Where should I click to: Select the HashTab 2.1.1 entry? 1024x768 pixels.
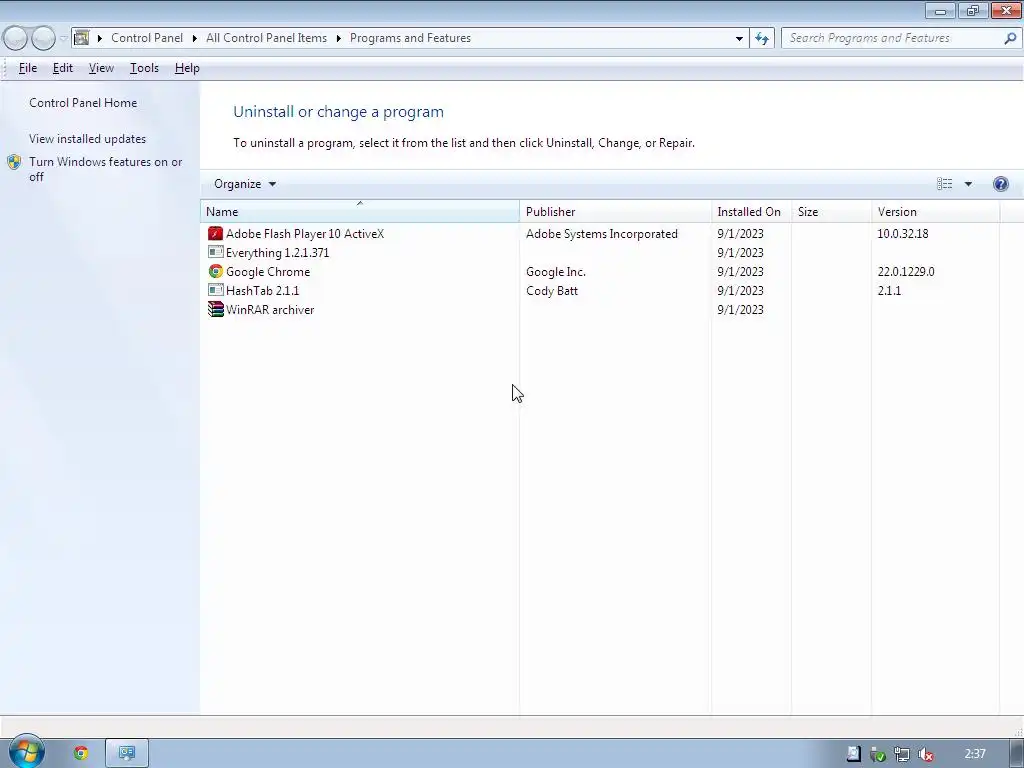[603, 290]
